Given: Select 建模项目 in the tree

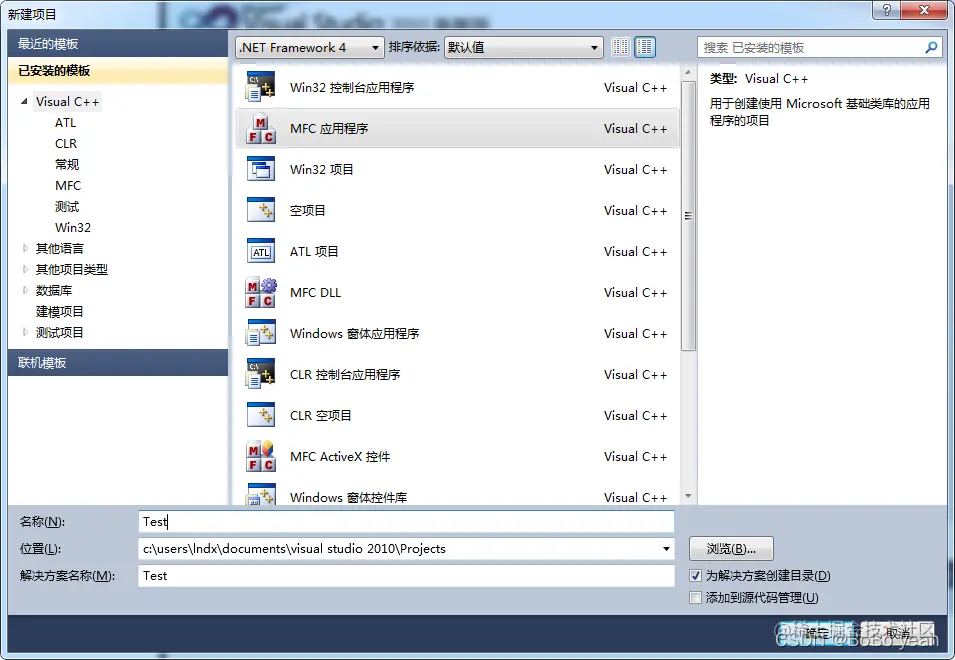Looking at the screenshot, I should [x=59, y=311].
